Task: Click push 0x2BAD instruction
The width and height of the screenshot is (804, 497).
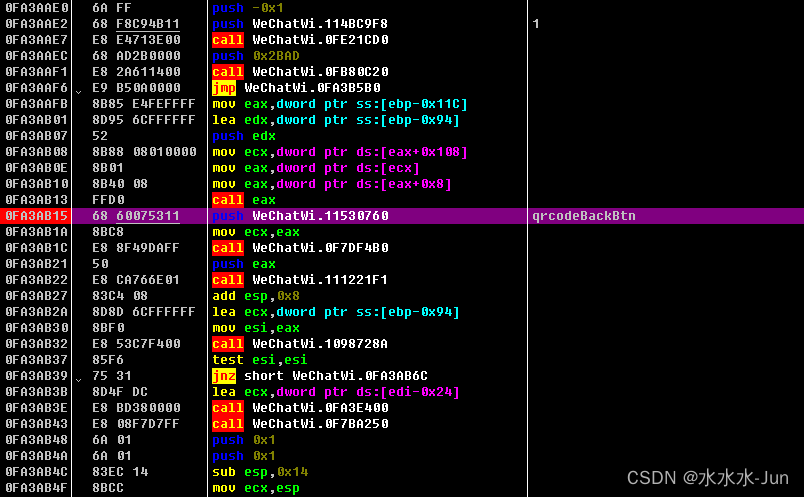Action: click(x=256, y=55)
